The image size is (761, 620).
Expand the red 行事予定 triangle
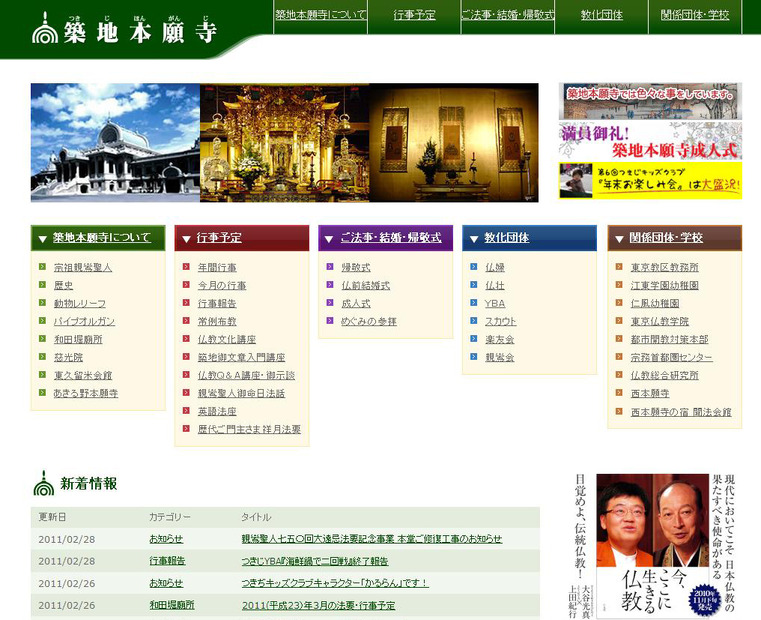186,239
